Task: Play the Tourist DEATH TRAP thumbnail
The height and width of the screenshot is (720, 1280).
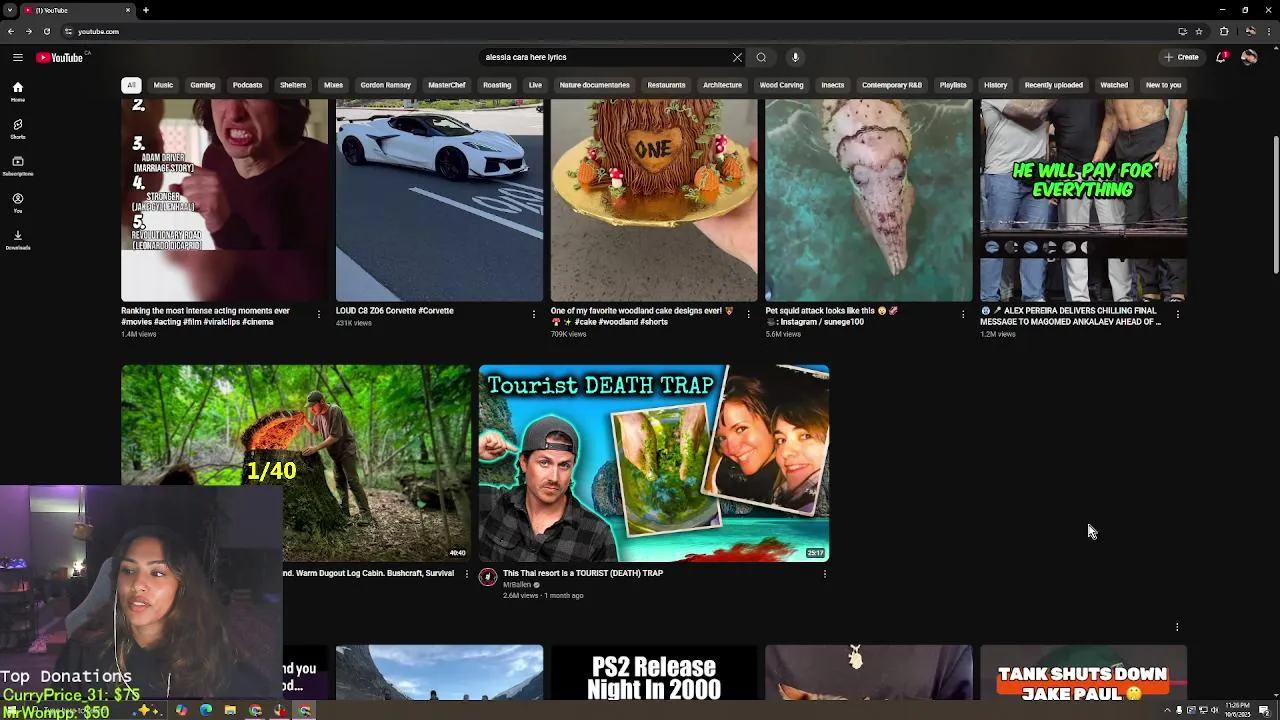Action: tap(654, 463)
